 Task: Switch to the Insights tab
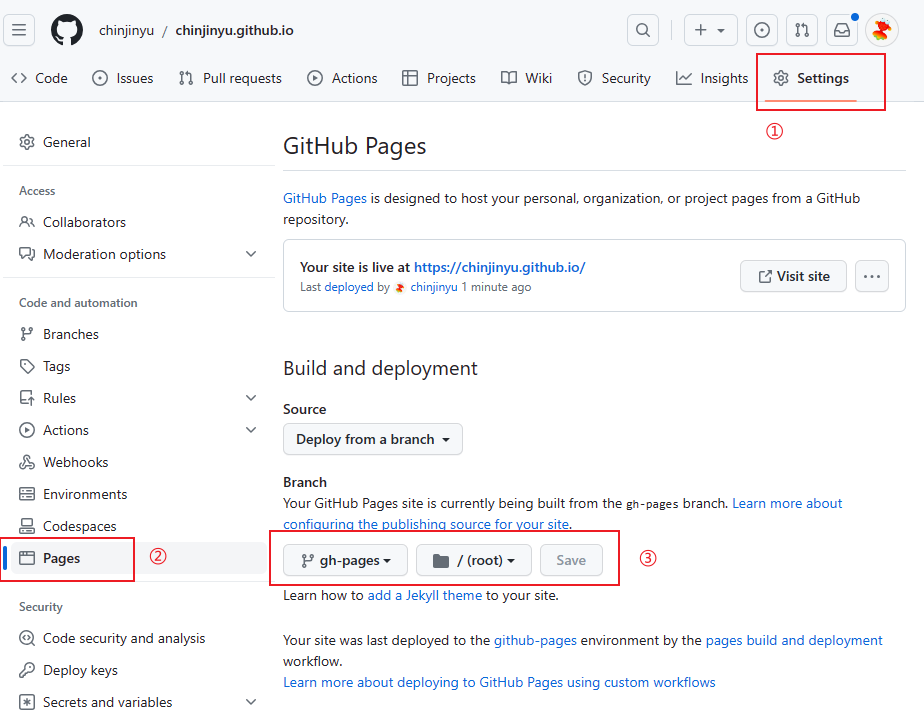[711, 78]
